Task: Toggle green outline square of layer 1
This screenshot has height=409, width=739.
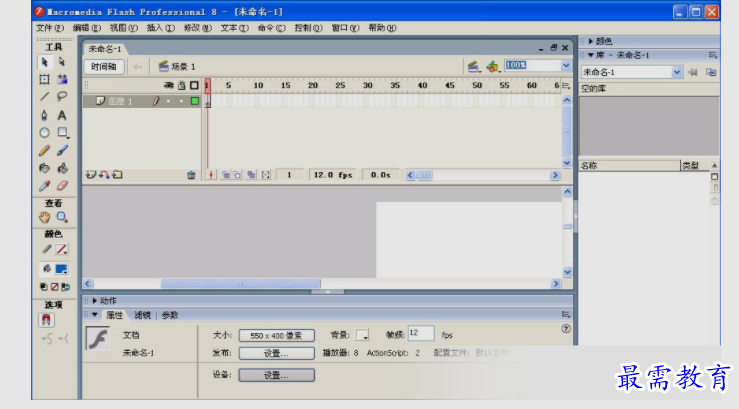Action: (195, 101)
